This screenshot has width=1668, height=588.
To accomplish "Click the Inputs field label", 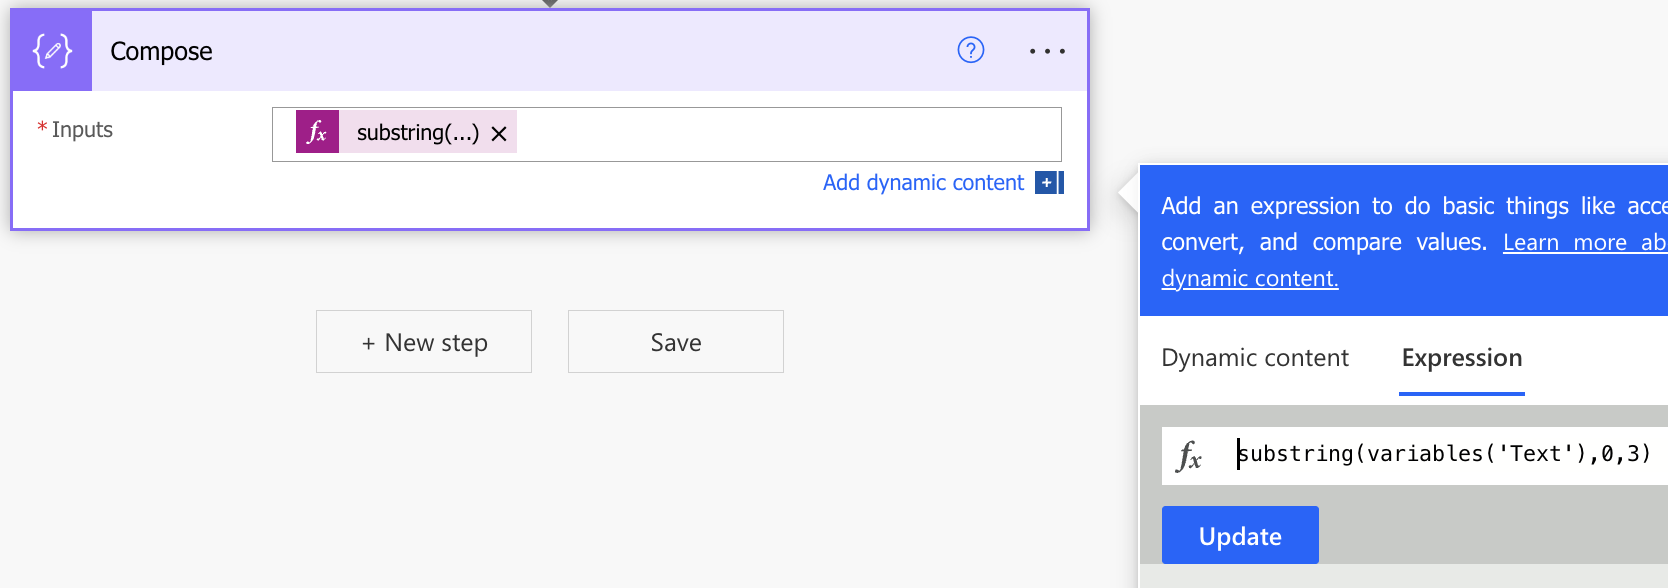I will point(82,130).
